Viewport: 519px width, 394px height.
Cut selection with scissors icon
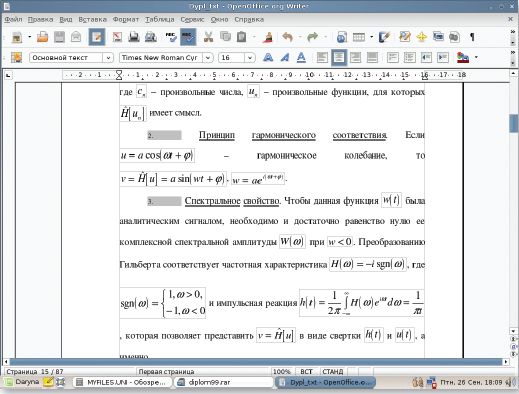(208, 37)
